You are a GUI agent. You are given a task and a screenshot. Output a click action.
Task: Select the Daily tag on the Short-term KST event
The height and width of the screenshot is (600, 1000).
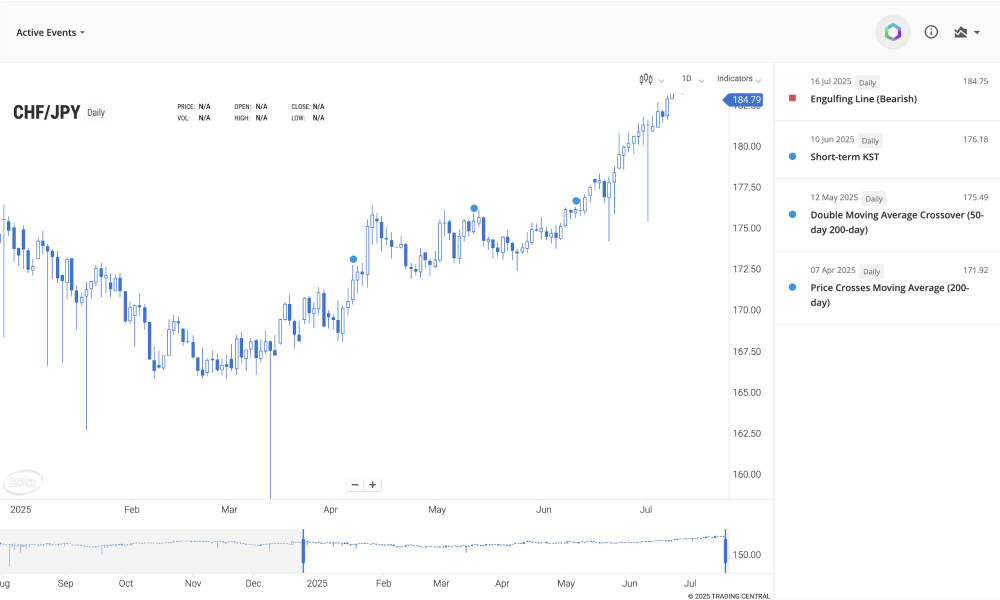869,139
